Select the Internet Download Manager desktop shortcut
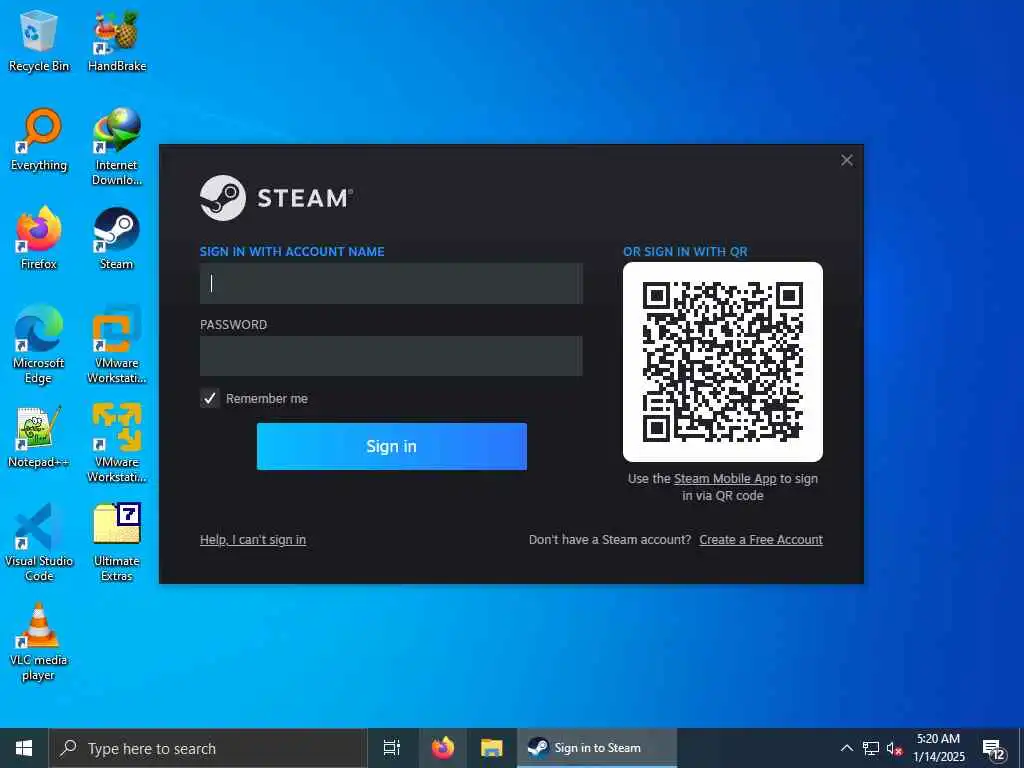This screenshot has height=768, width=1024. [117, 148]
